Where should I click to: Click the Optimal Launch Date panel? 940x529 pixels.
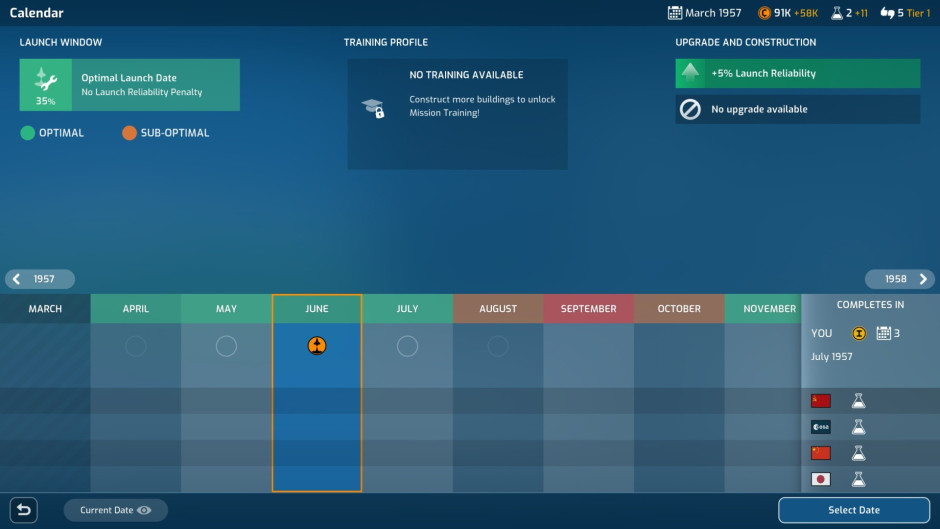129,85
